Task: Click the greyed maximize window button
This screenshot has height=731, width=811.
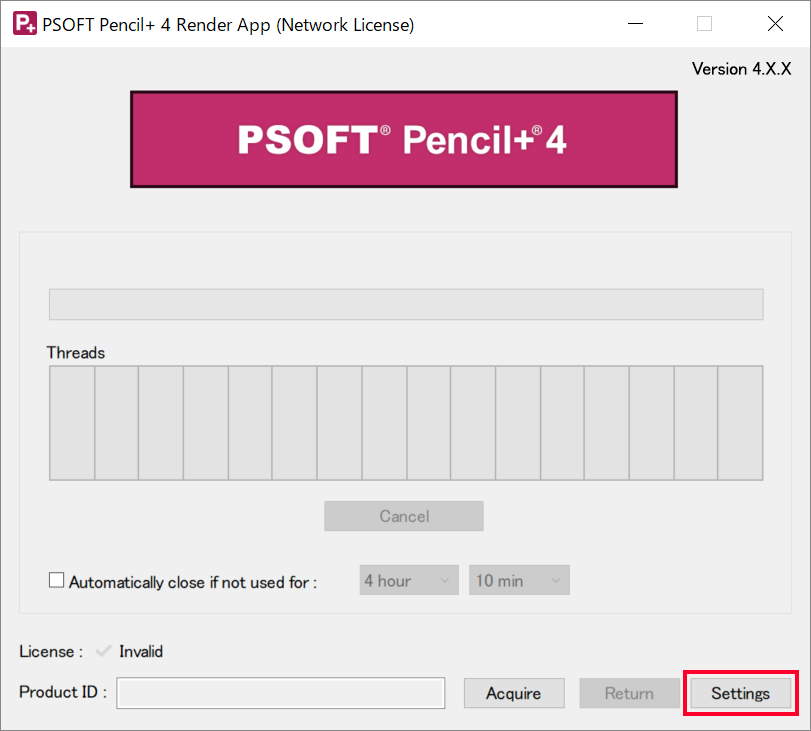Action: point(704,24)
